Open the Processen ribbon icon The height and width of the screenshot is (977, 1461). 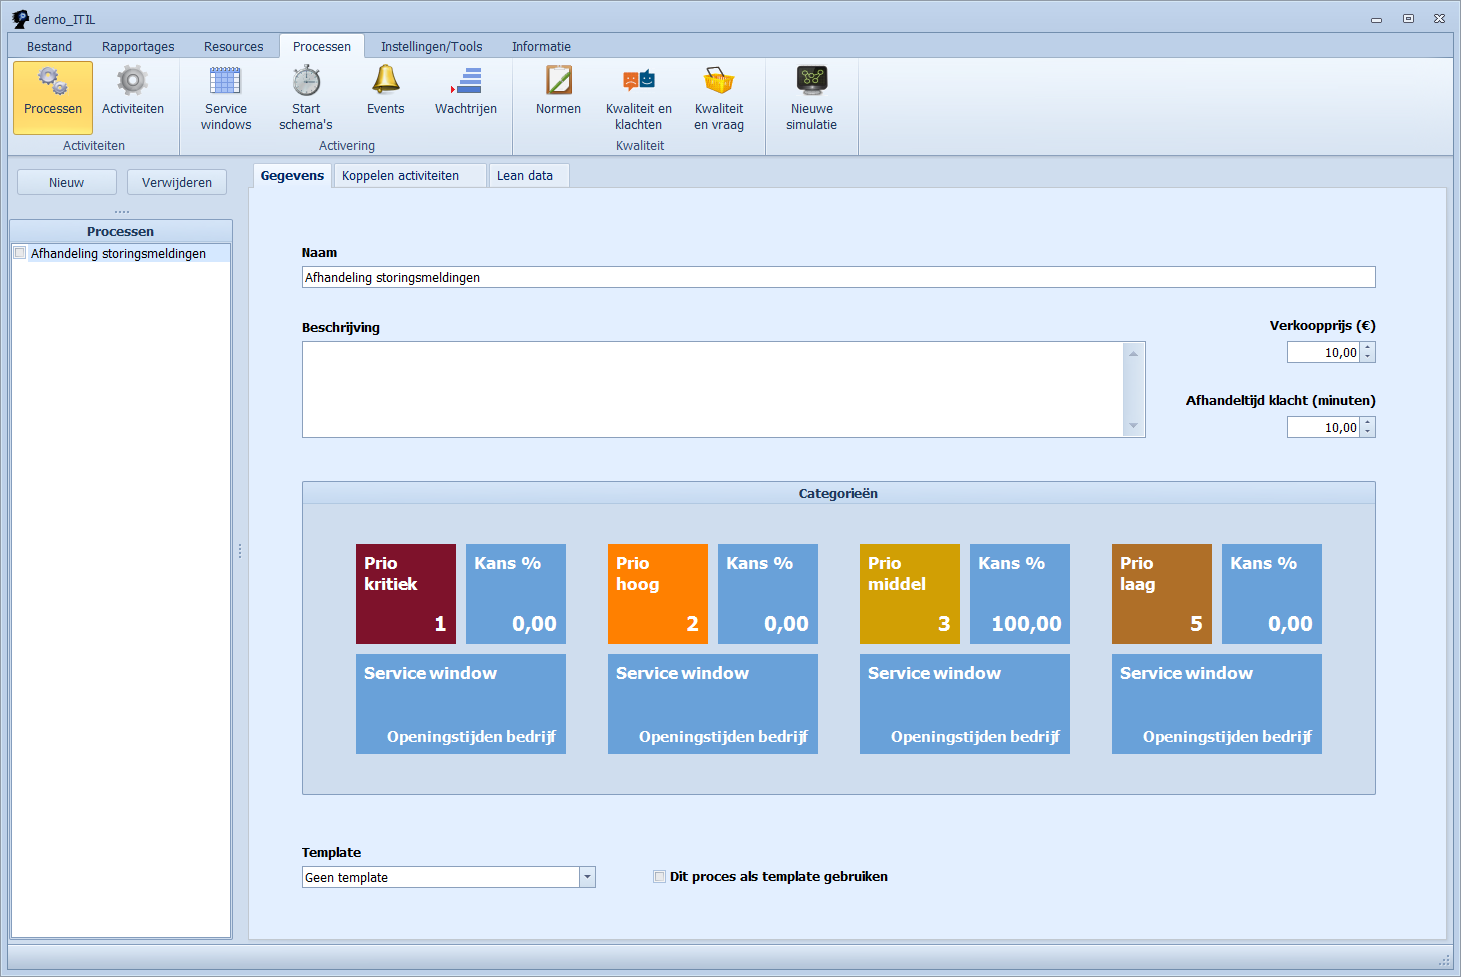[x=53, y=97]
